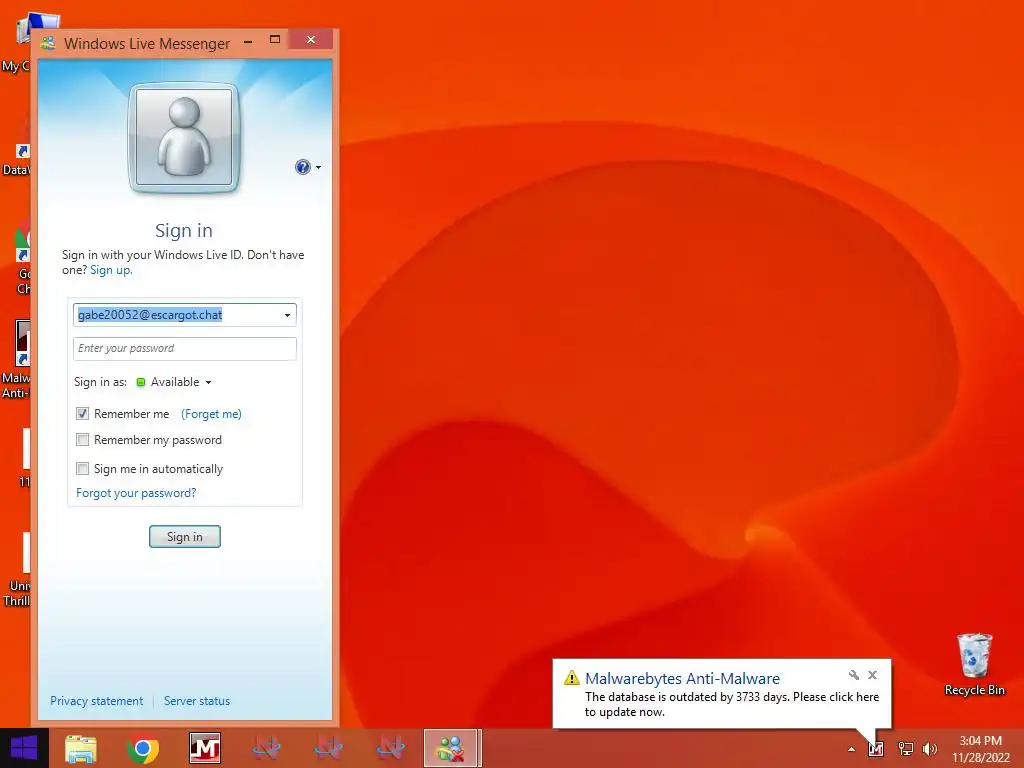This screenshot has width=1024, height=768.
Task: Enable Sign me in automatically
Action: coord(82,468)
